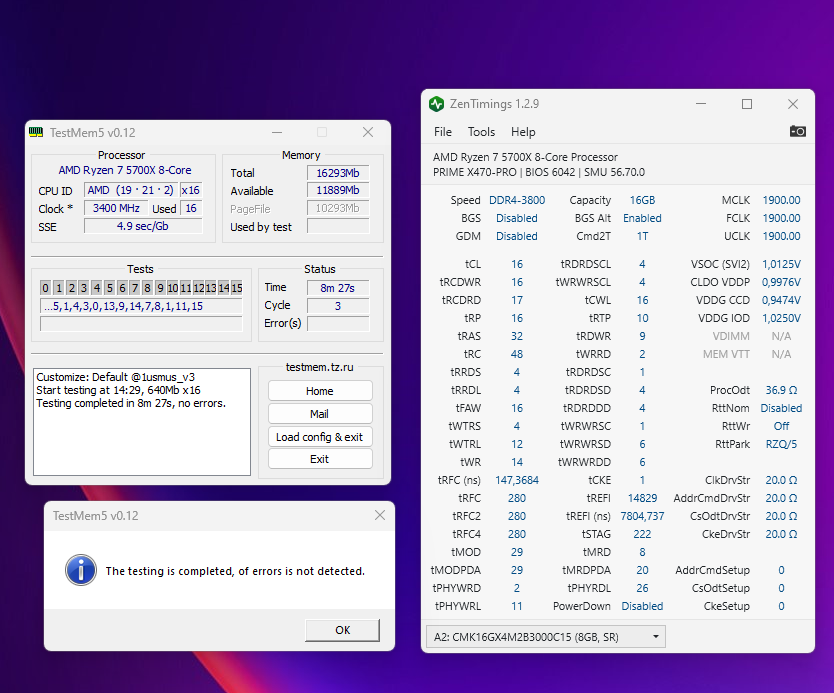Click the PRIME X470-PRO BIOS info line
The image size is (834, 693).
coord(538,172)
